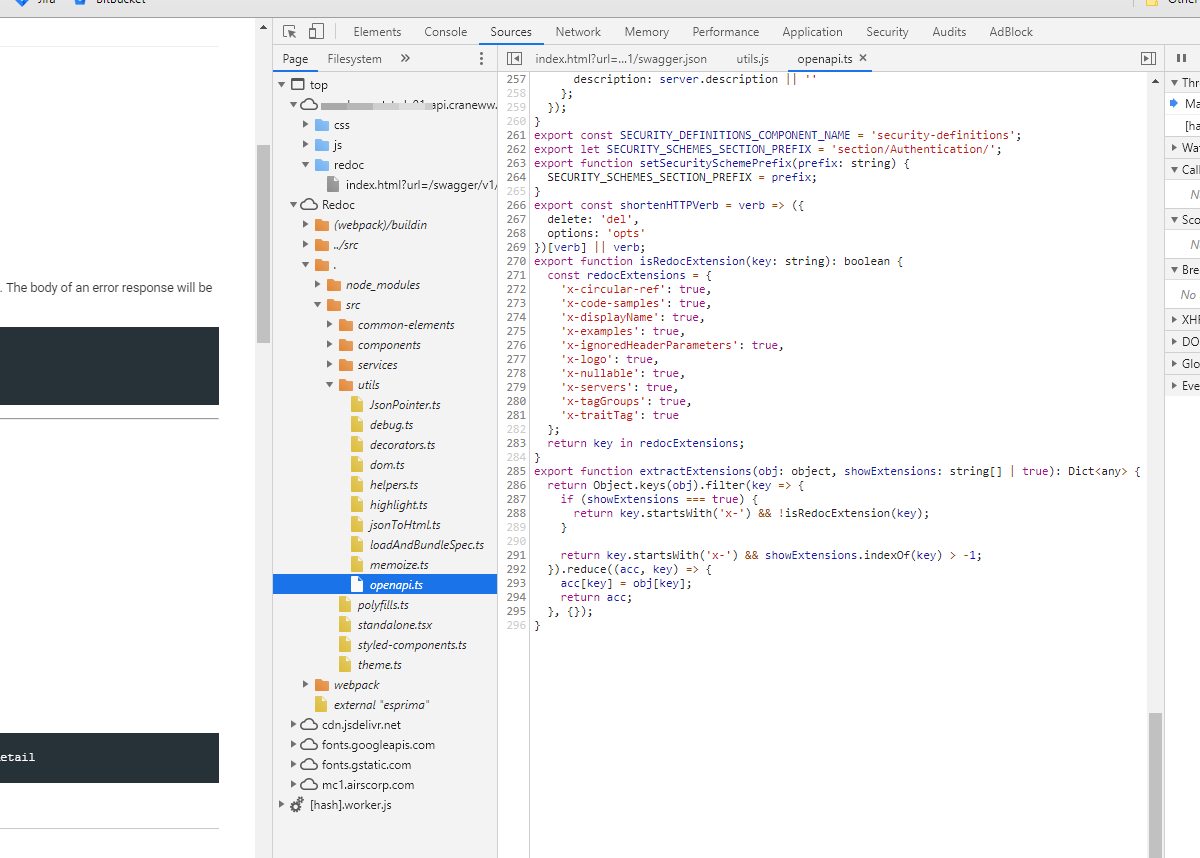Close the openapi.ts editor tab
The height and width of the screenshot is (858, 1200).
pos(864,58)
